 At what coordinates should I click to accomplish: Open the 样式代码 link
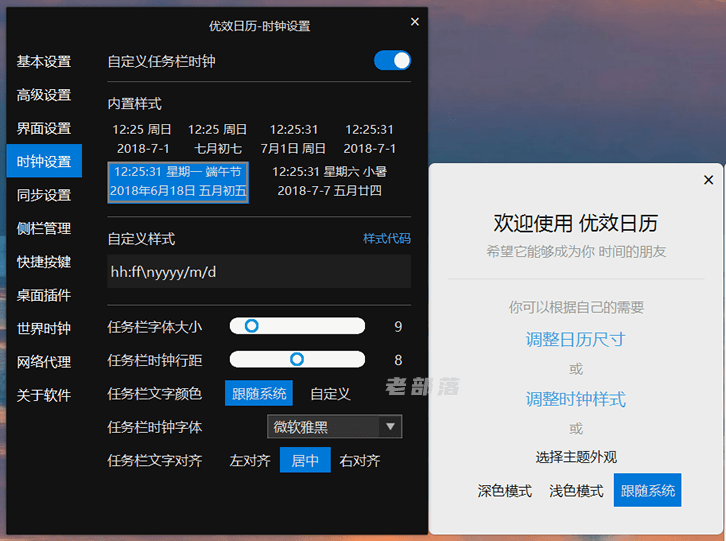point(387,239)
